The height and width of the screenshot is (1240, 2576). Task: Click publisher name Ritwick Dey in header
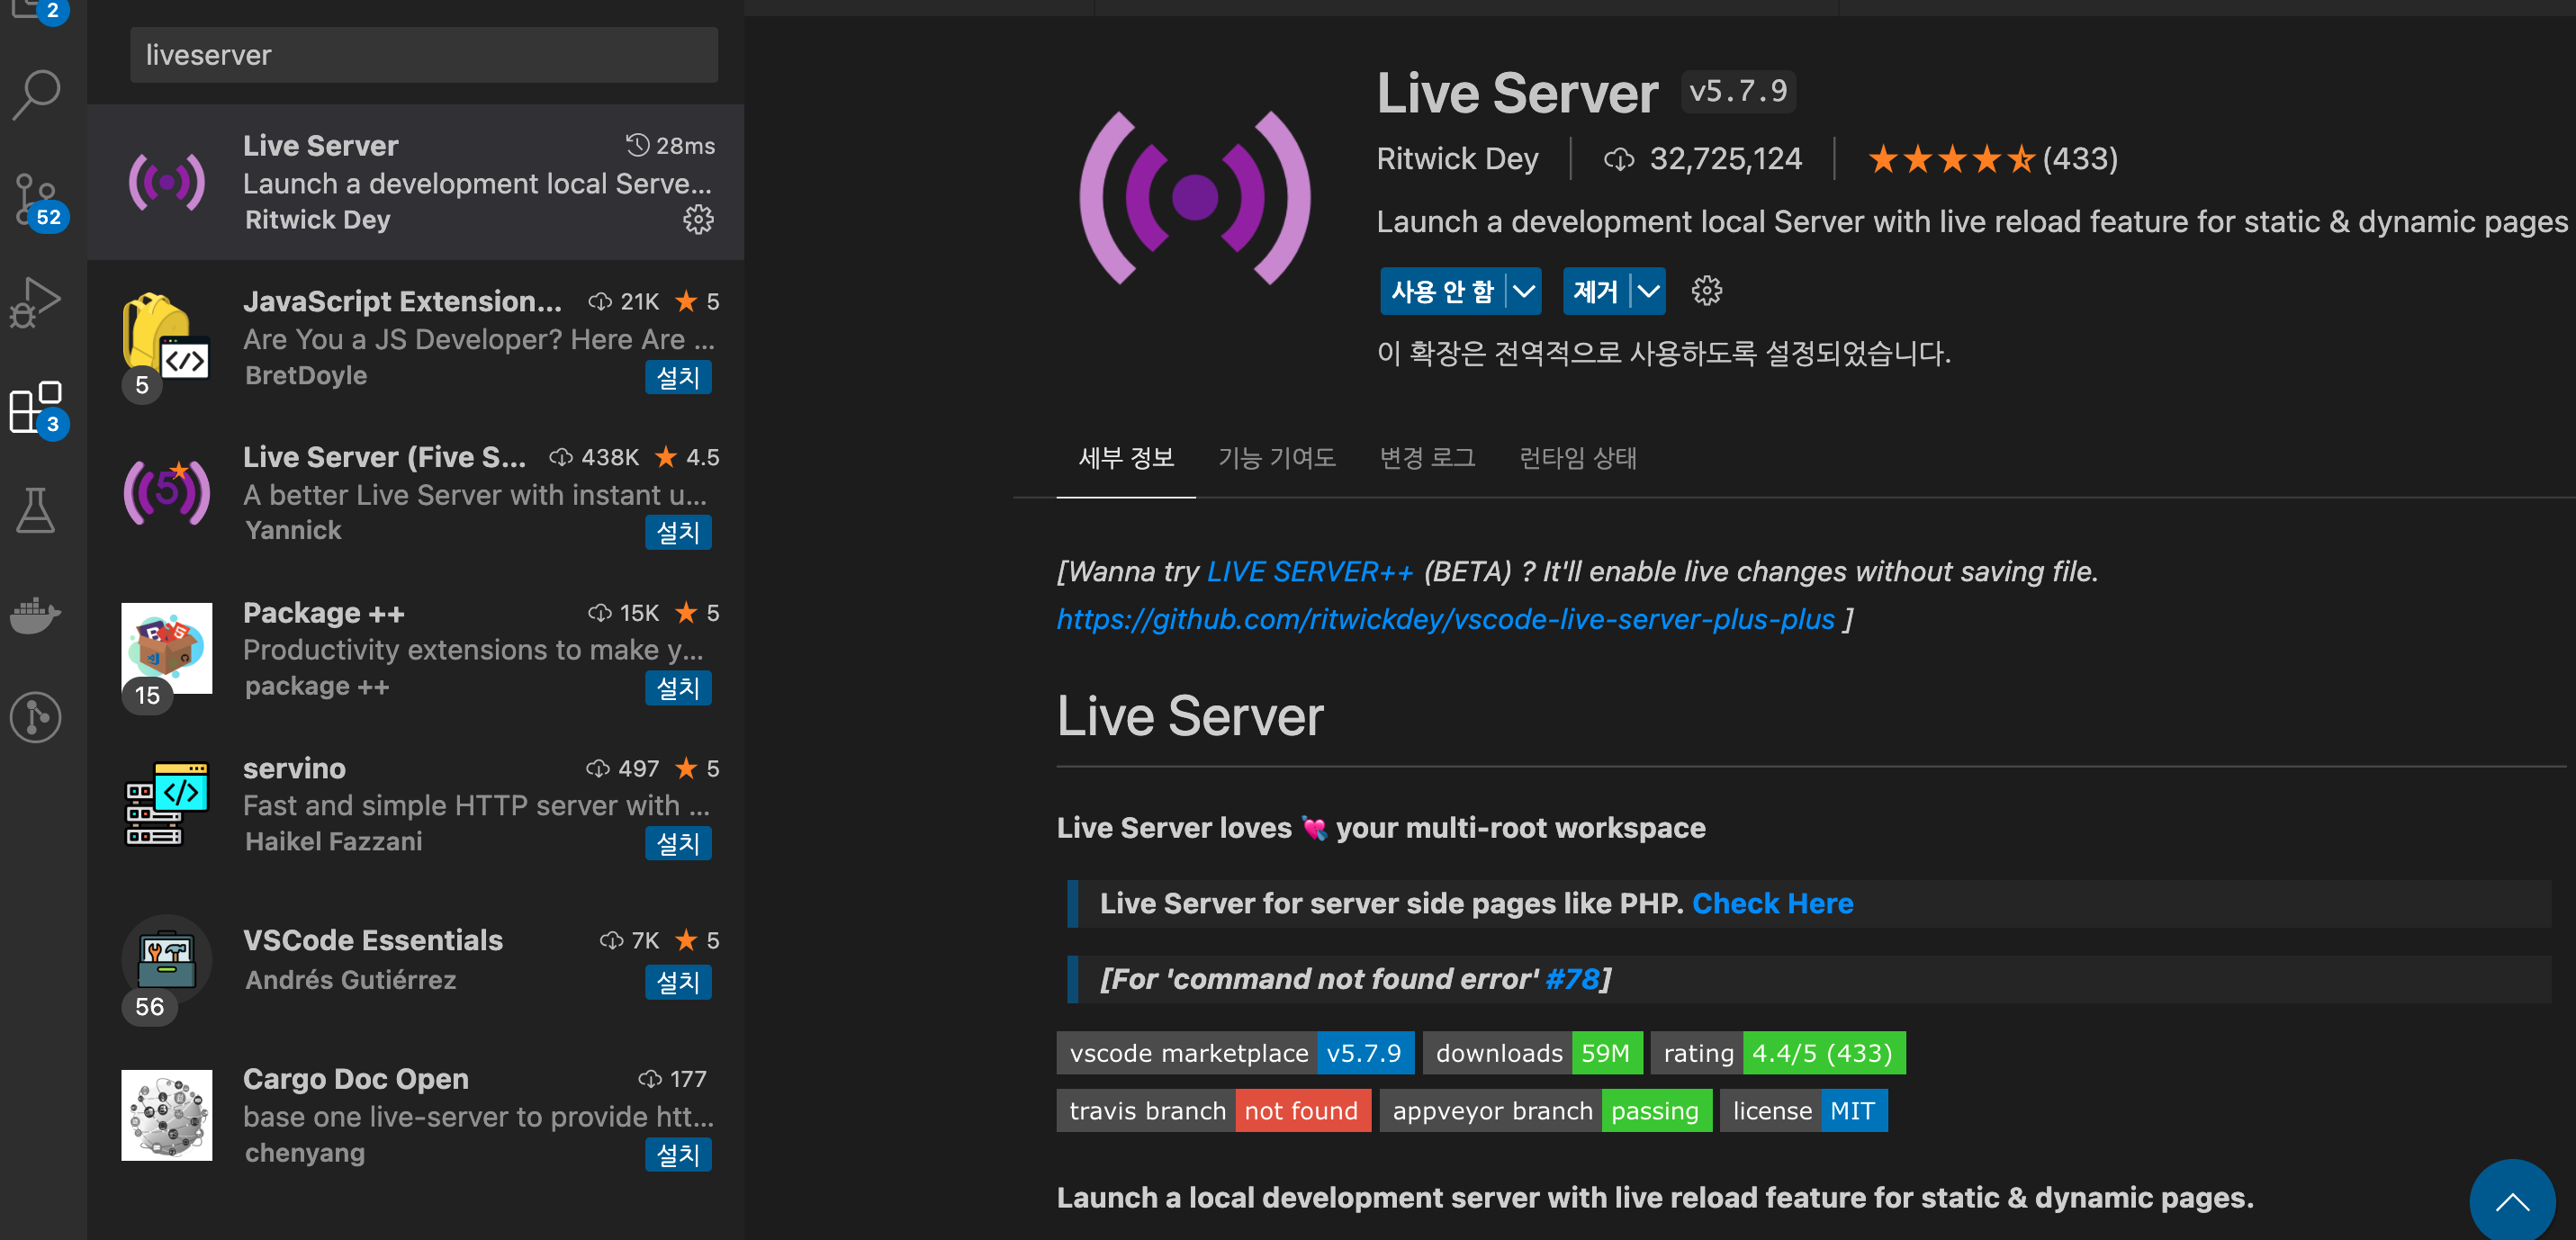[1457, 159]
